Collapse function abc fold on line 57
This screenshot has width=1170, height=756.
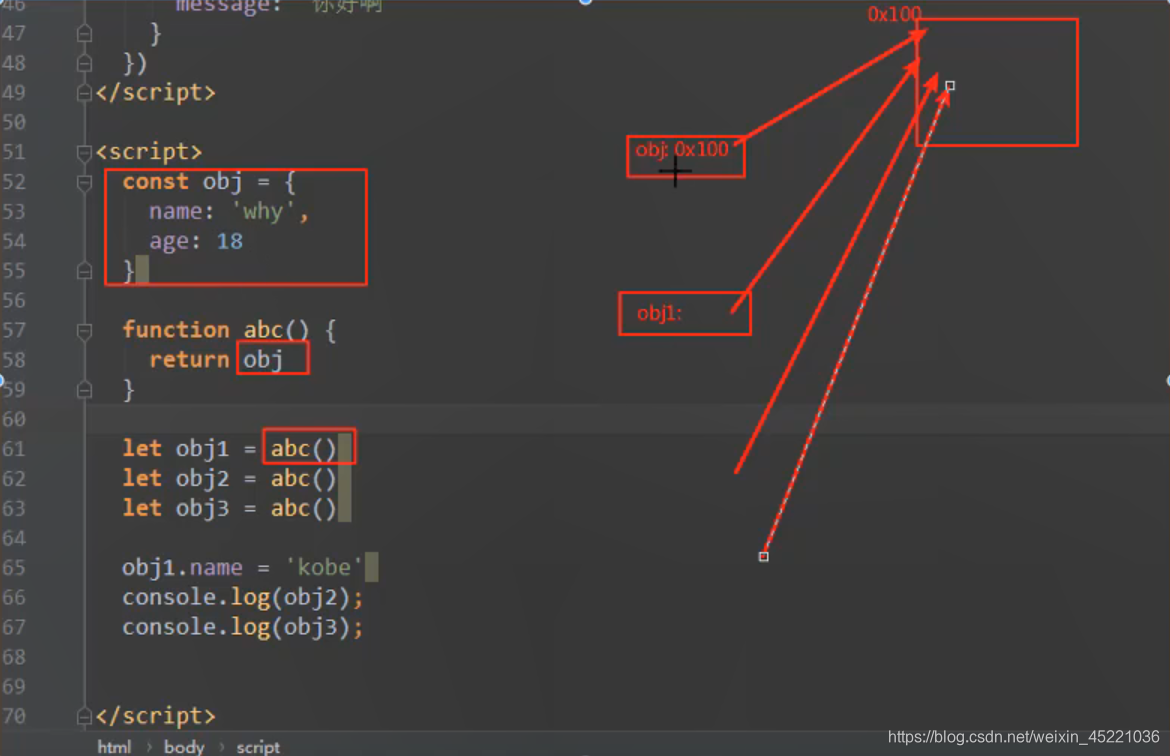pyautogui.click(x=84, y=331)
